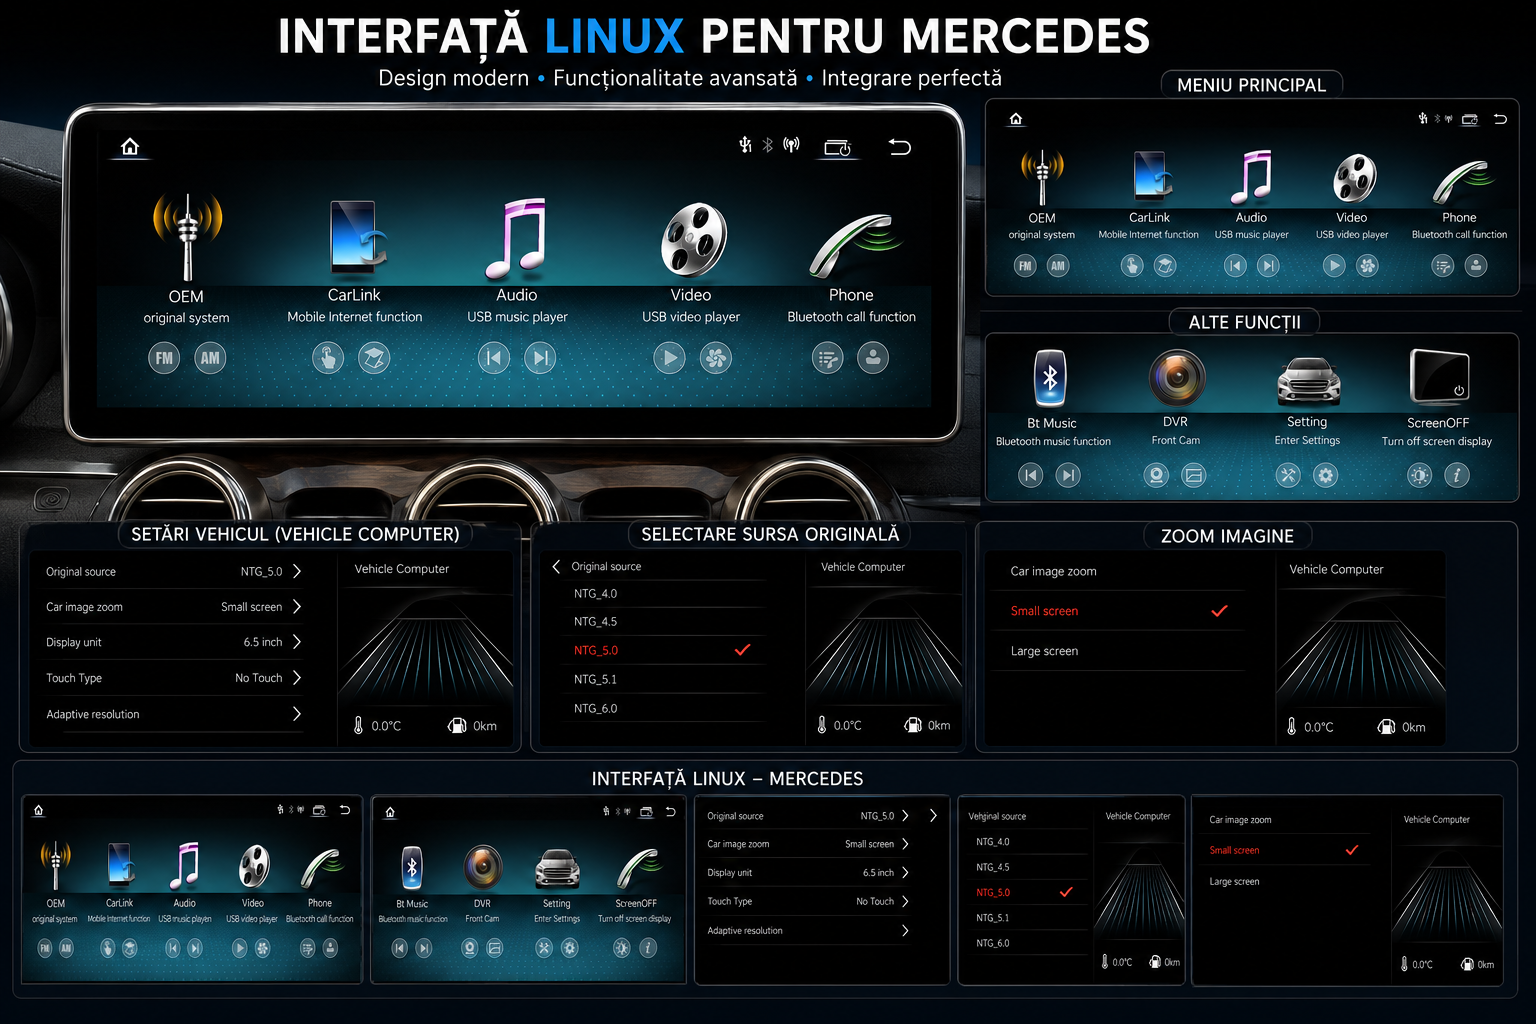The image size is (1536, 1024).
Task: Click 'Turn off screen display' text in ALTE FUNCȚII
Action: click(x=1437, y=441)
